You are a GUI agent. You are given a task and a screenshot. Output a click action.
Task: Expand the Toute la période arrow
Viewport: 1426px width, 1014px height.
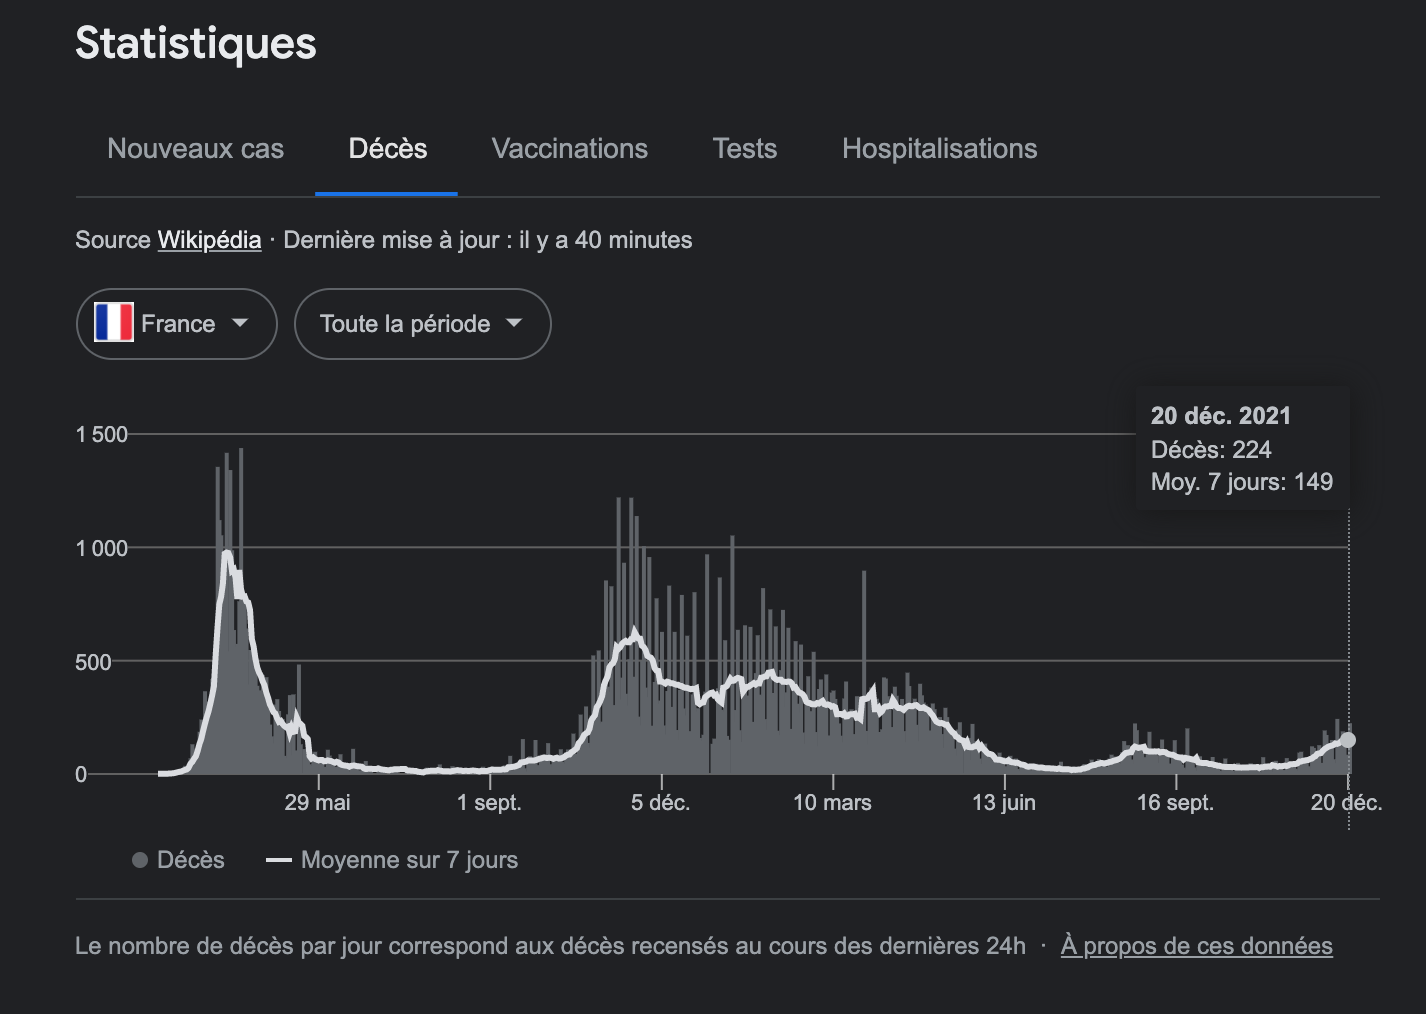(514, 323)
